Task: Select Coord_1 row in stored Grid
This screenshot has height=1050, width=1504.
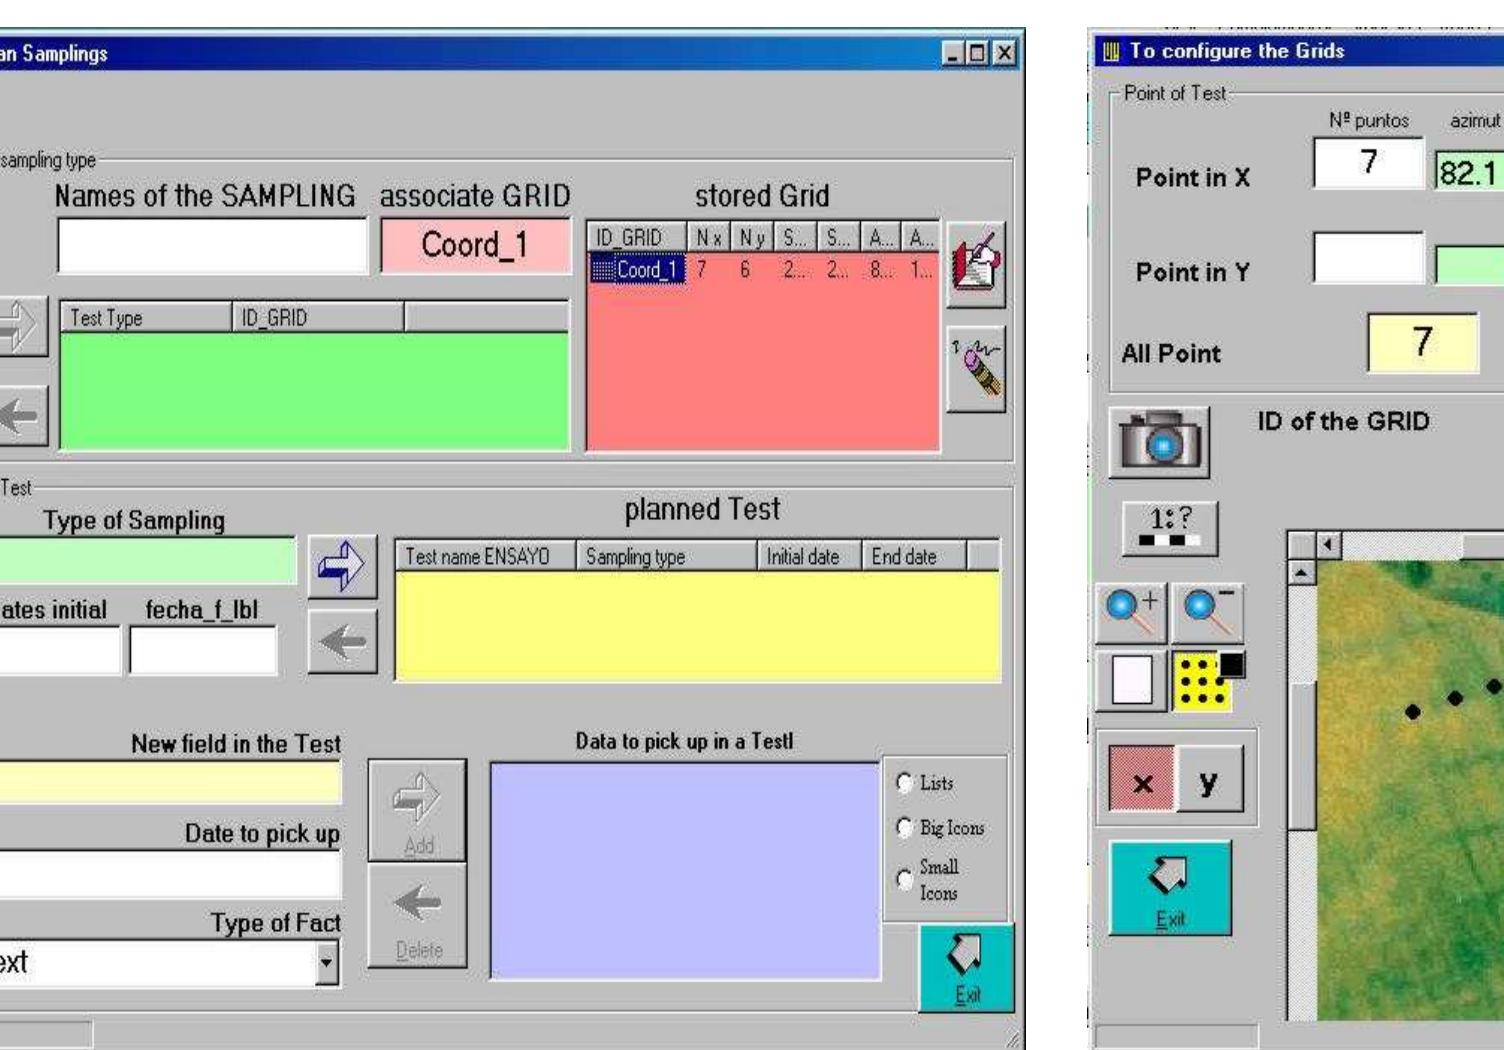Action: pyautogui.click(x=762, y=270)
